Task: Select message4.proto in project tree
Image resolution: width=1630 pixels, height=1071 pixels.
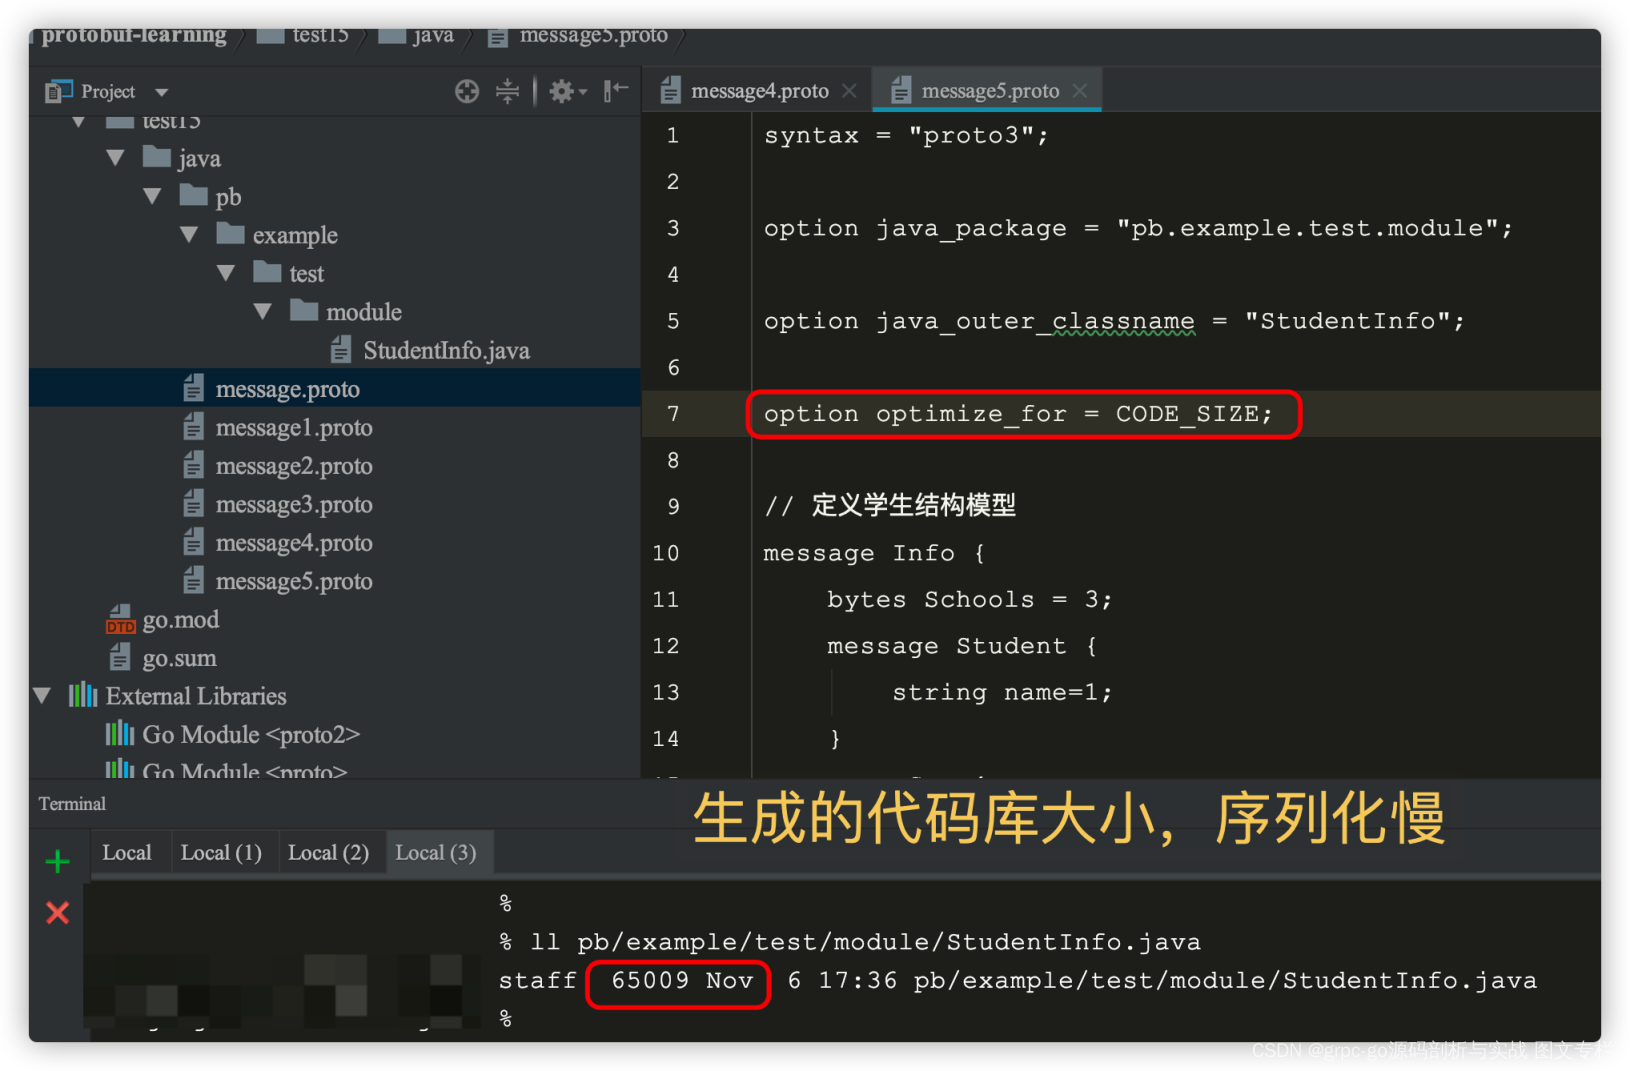Action: (x=294, y=543)
